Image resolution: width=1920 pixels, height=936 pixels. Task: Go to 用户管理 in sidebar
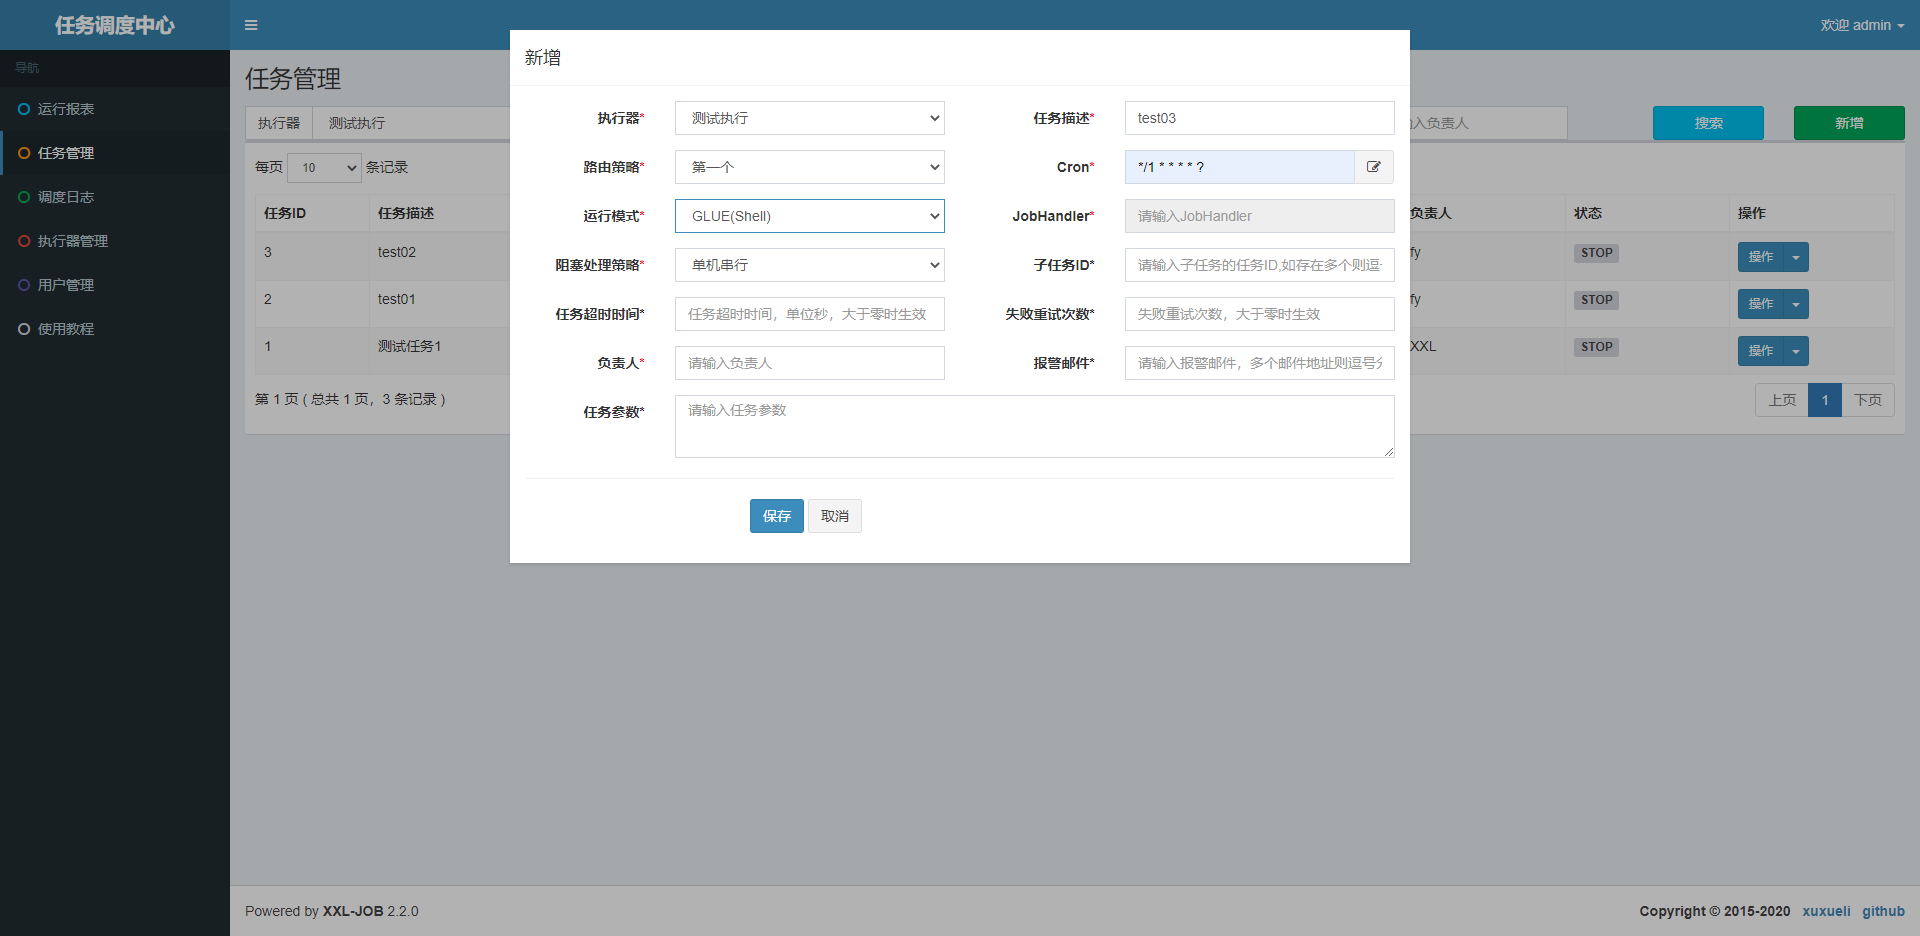pos(115,285)
